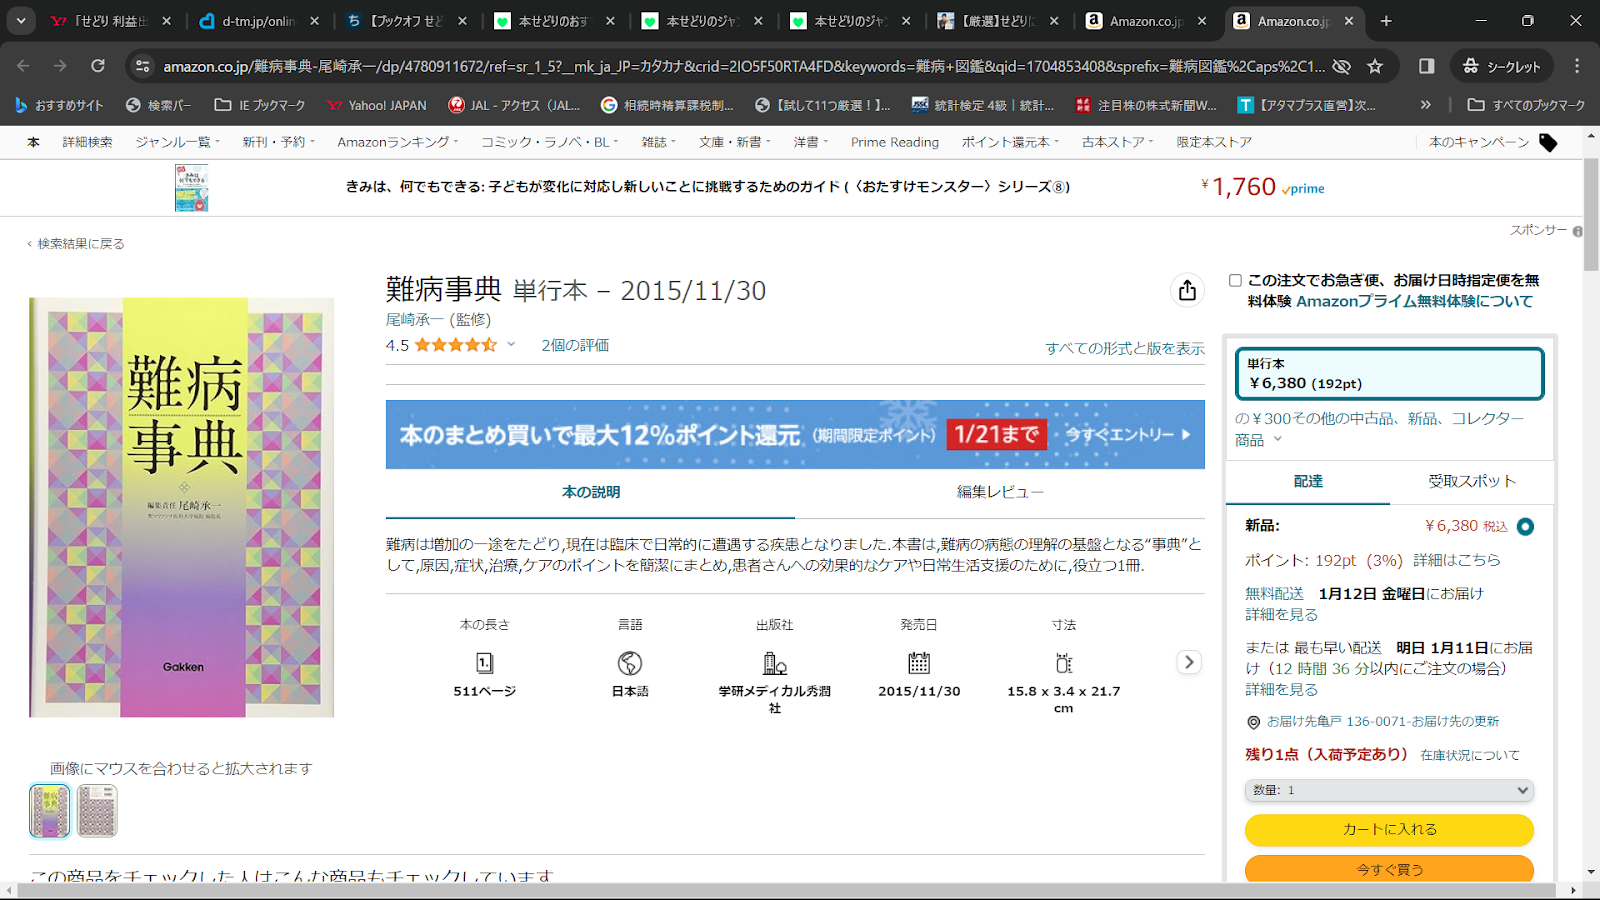Click the site information icon in the address bar
This screenshot has width=1600, height=900.
[x=143, y=66]
